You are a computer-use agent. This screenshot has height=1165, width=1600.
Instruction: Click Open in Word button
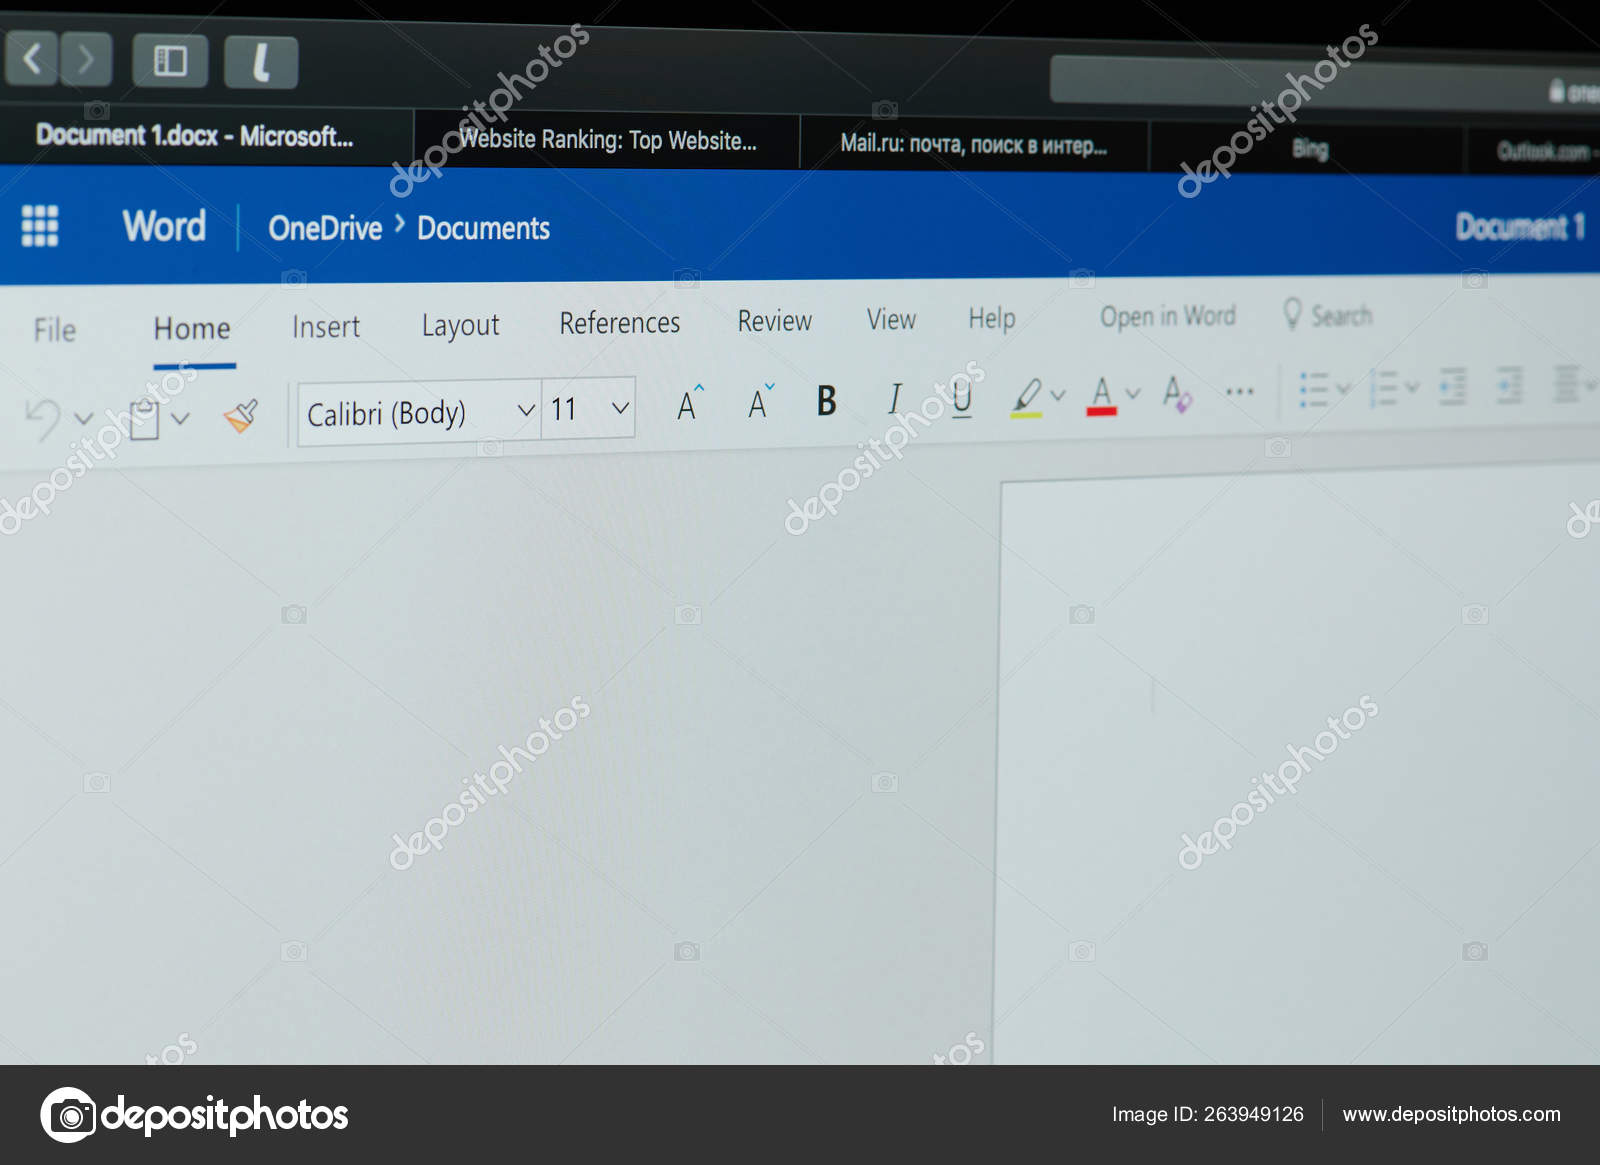pyautogui.click(x=1168, y=316)
